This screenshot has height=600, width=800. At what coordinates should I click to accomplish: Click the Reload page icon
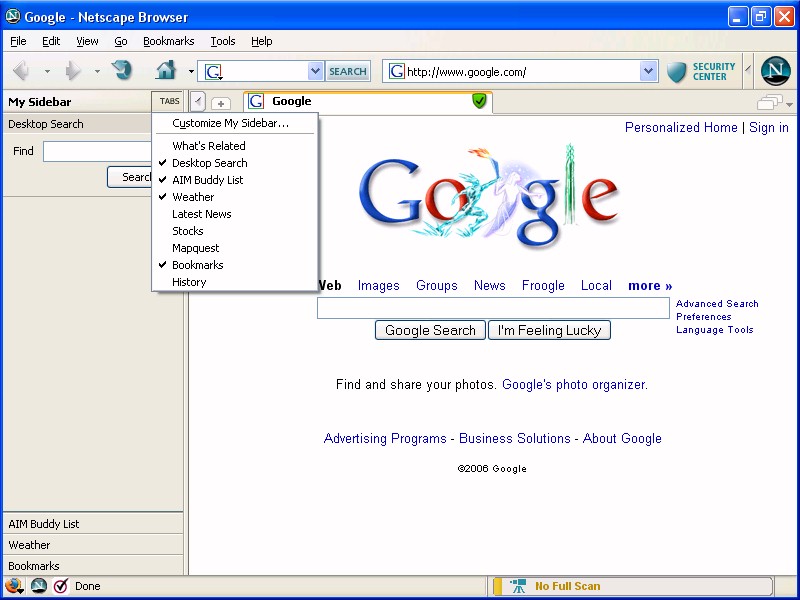[122, 70]
